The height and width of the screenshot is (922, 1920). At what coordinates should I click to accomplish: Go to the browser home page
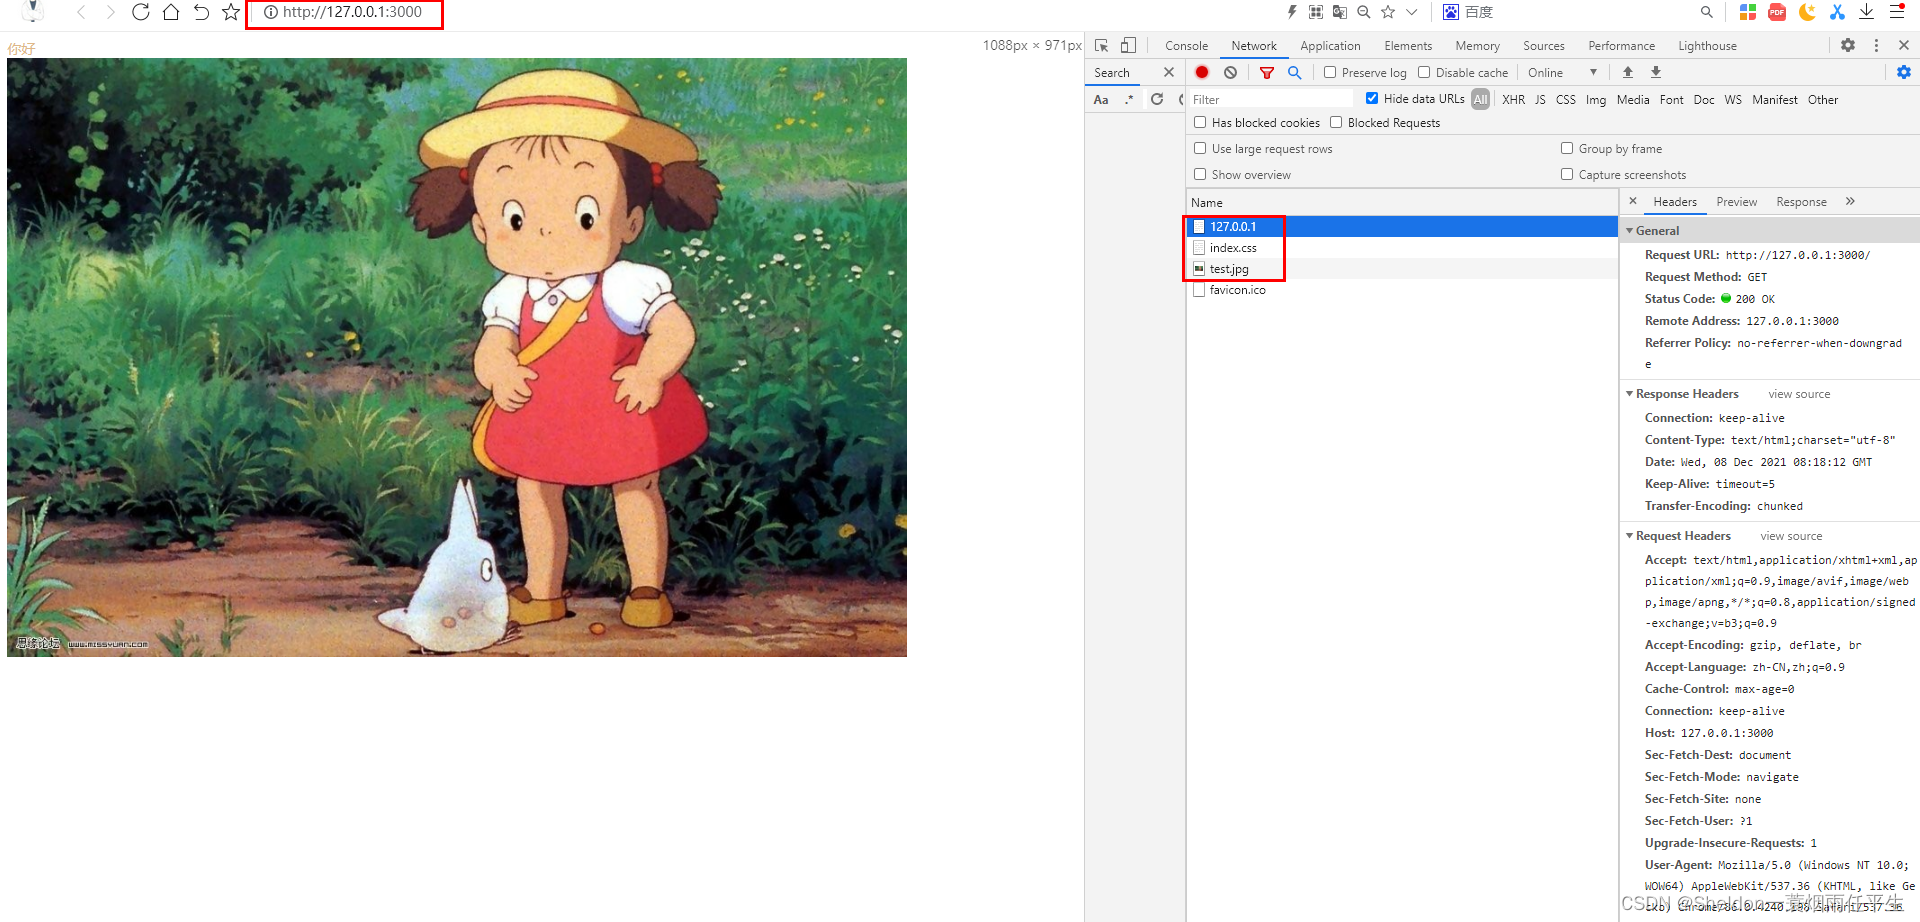171,12
